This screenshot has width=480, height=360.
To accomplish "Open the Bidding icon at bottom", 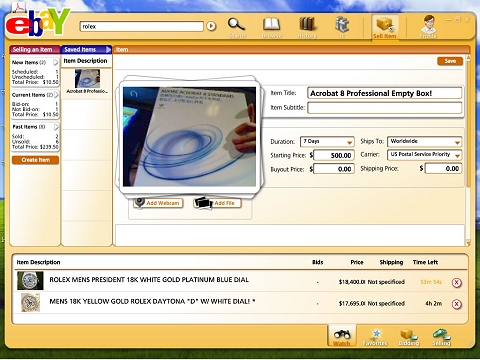I will click(409, 337).
